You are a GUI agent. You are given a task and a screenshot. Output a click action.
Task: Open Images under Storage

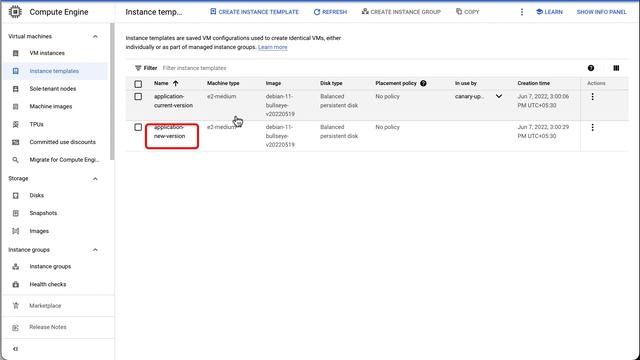pyautogui.click(x=39, y=231)
